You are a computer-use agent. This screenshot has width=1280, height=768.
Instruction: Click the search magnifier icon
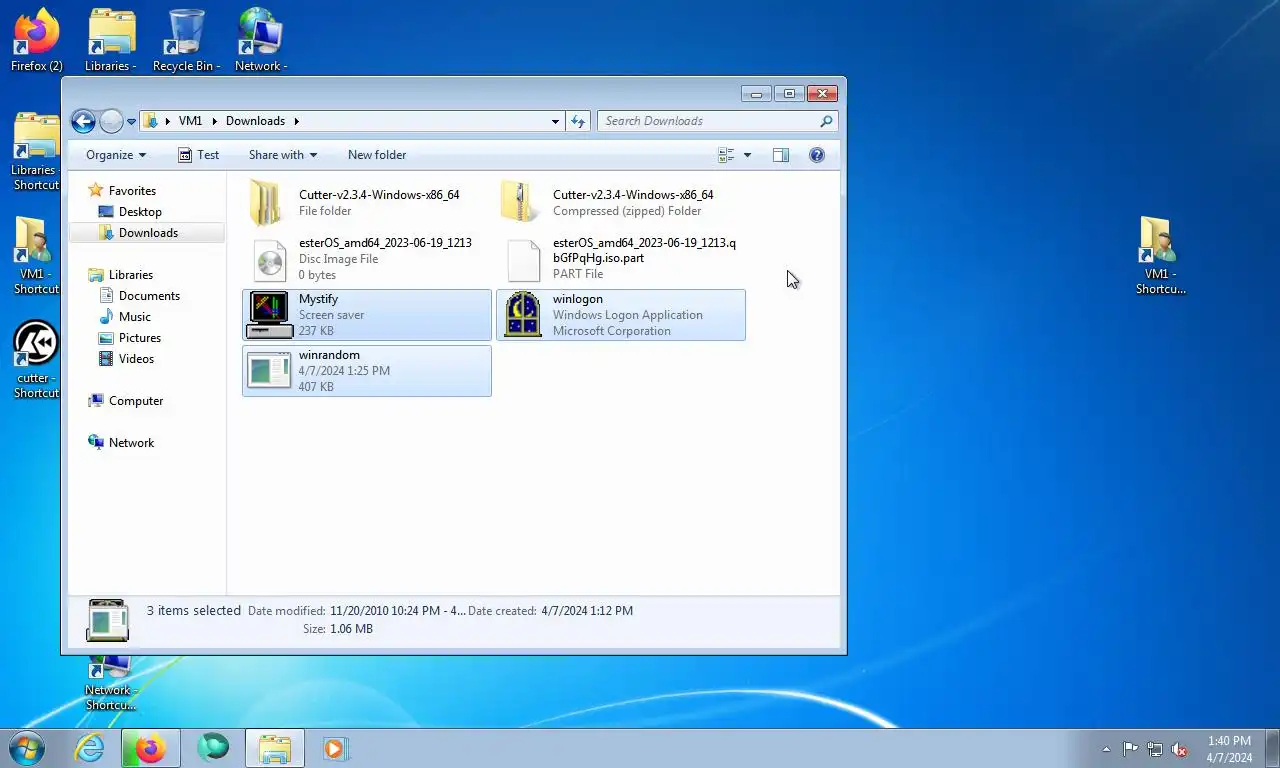coord(826,121)
